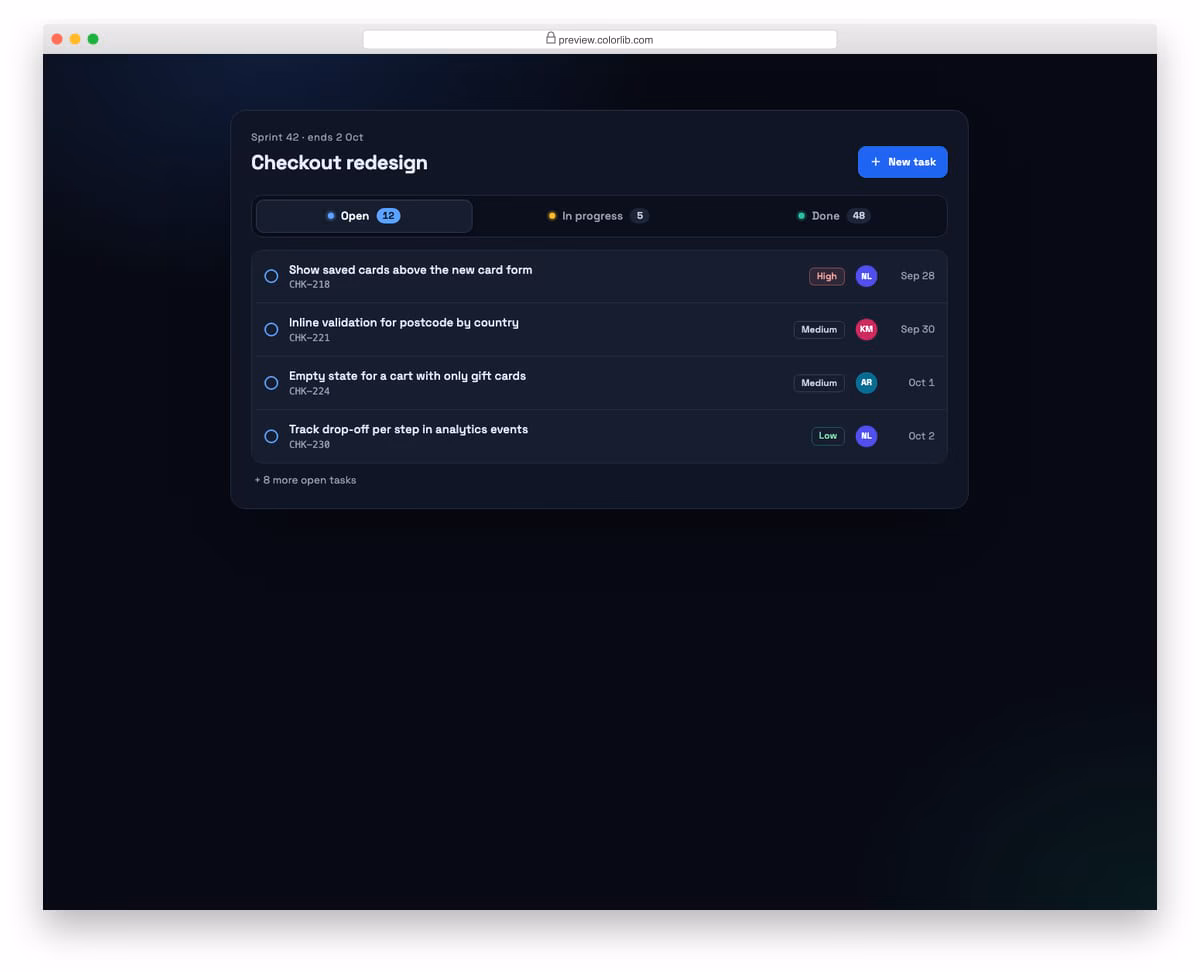Screen dimensions: 1200x972
Task: Click the task ID CHK-230
Action: (309, 445)
